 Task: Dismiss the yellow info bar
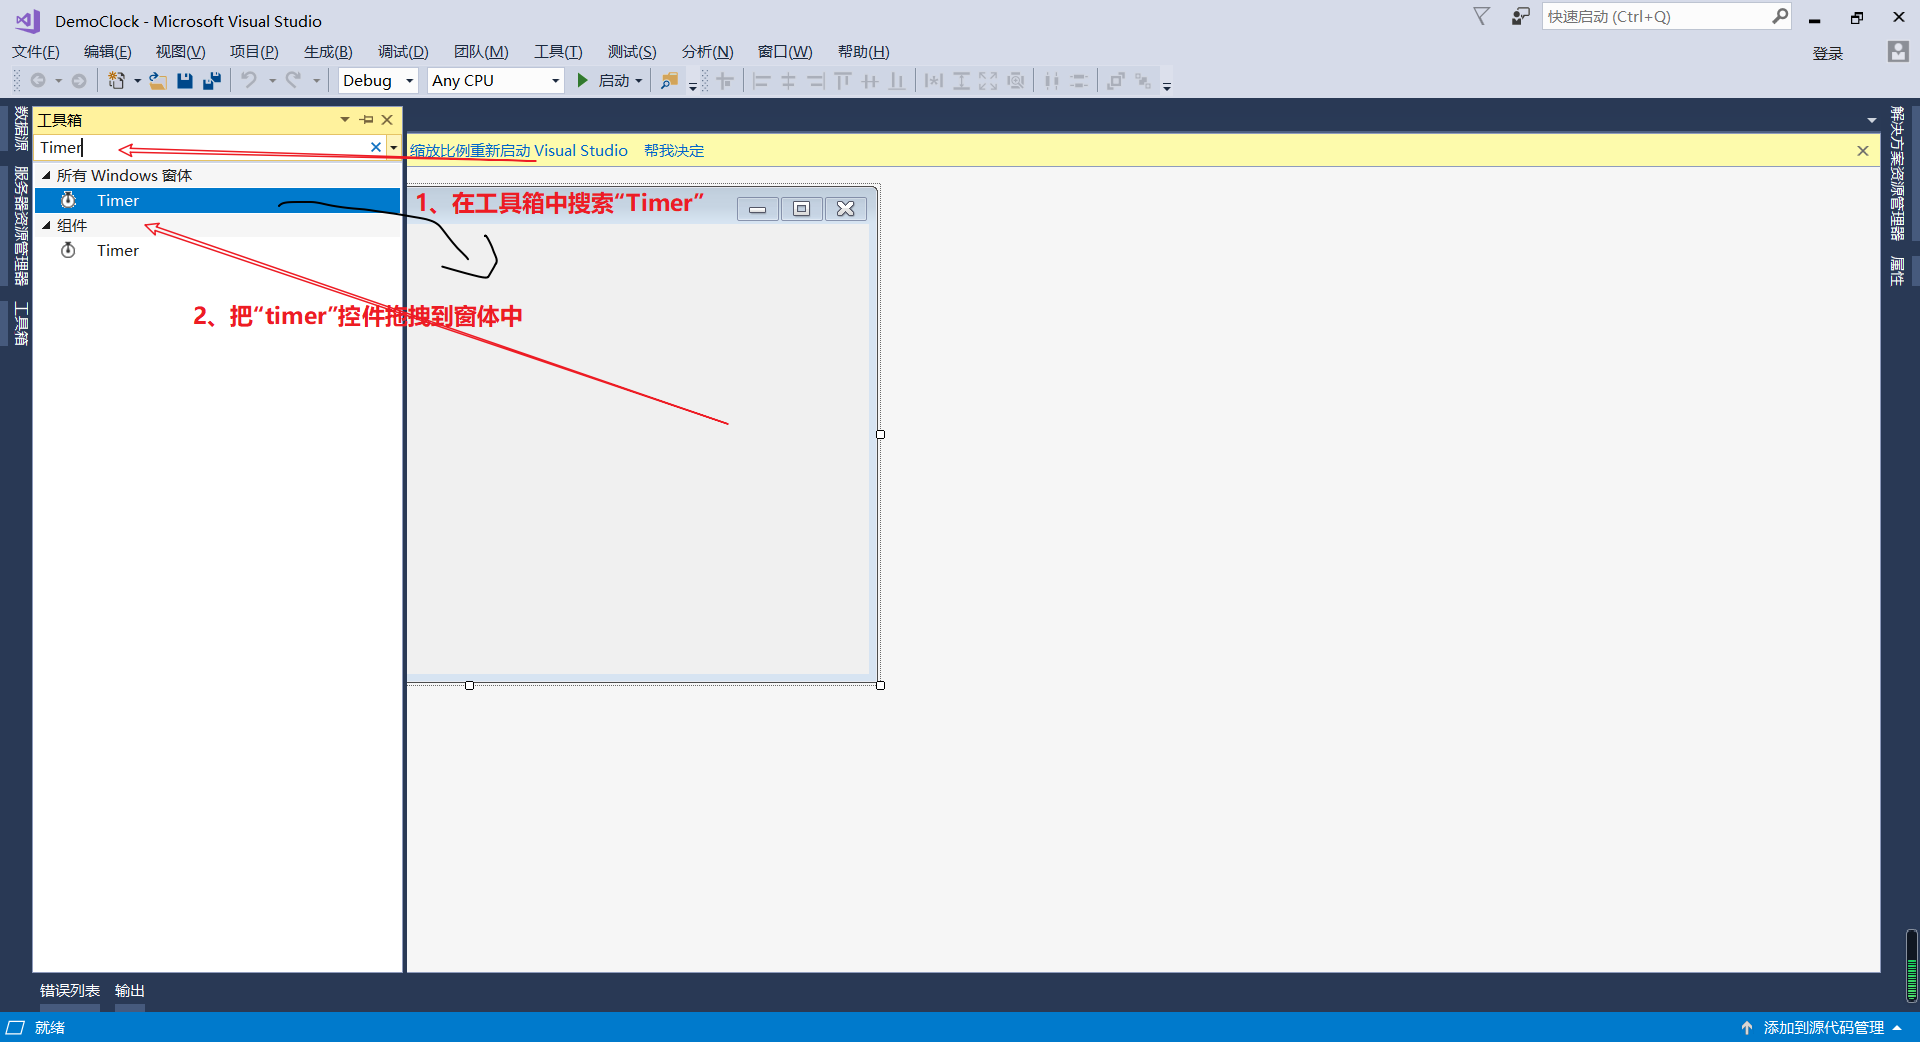1863,151
